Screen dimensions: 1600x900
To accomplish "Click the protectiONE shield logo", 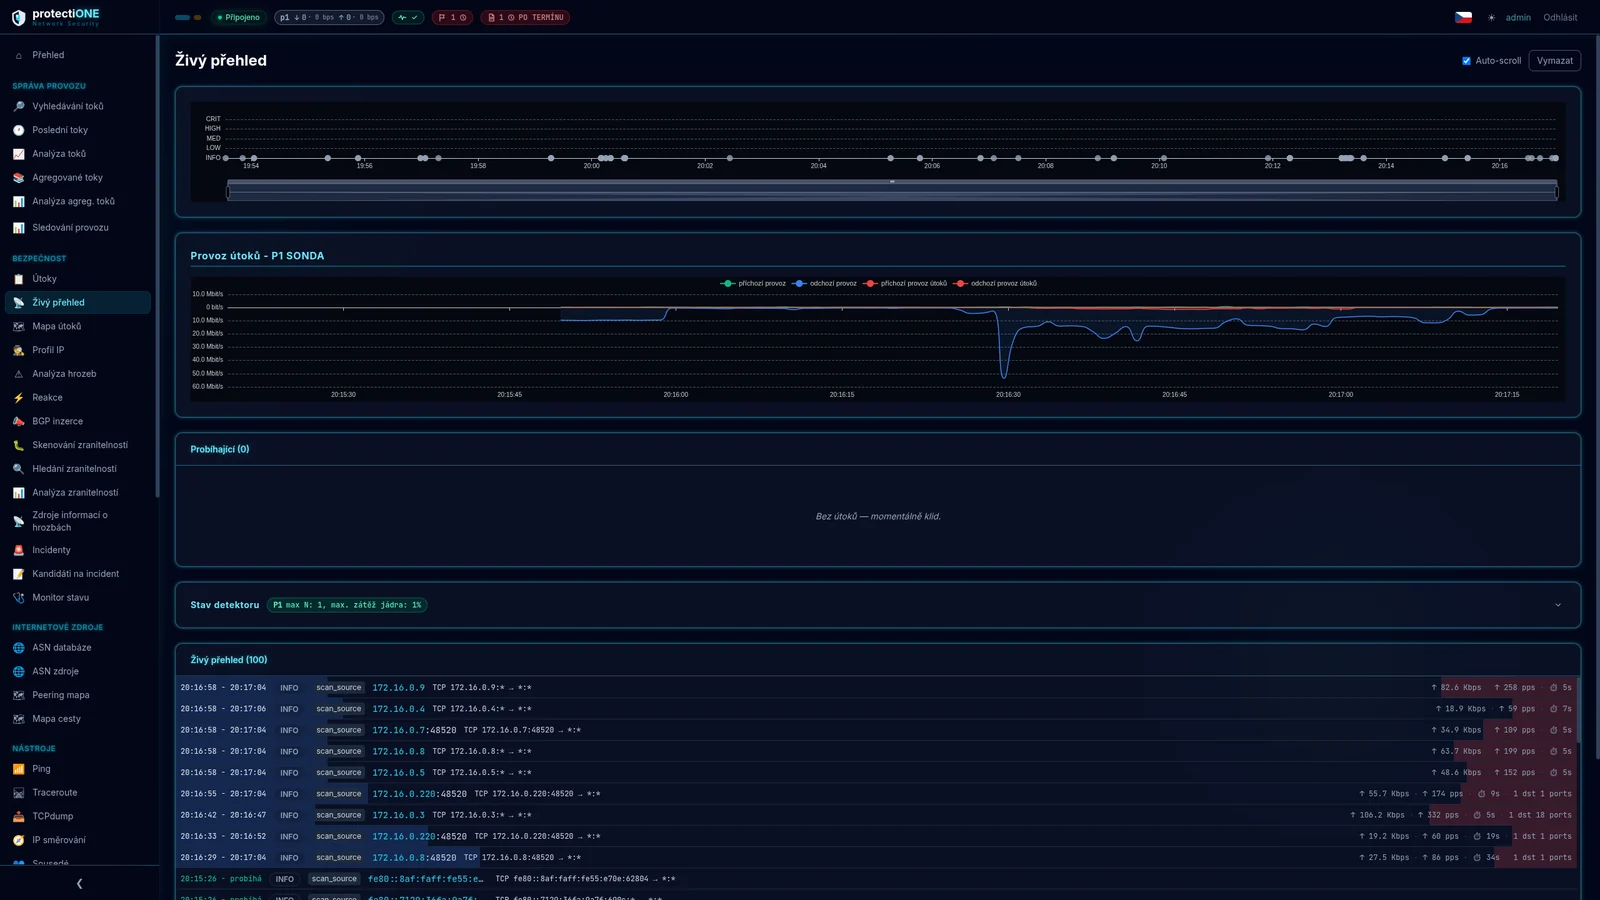I will click(18, 17).
